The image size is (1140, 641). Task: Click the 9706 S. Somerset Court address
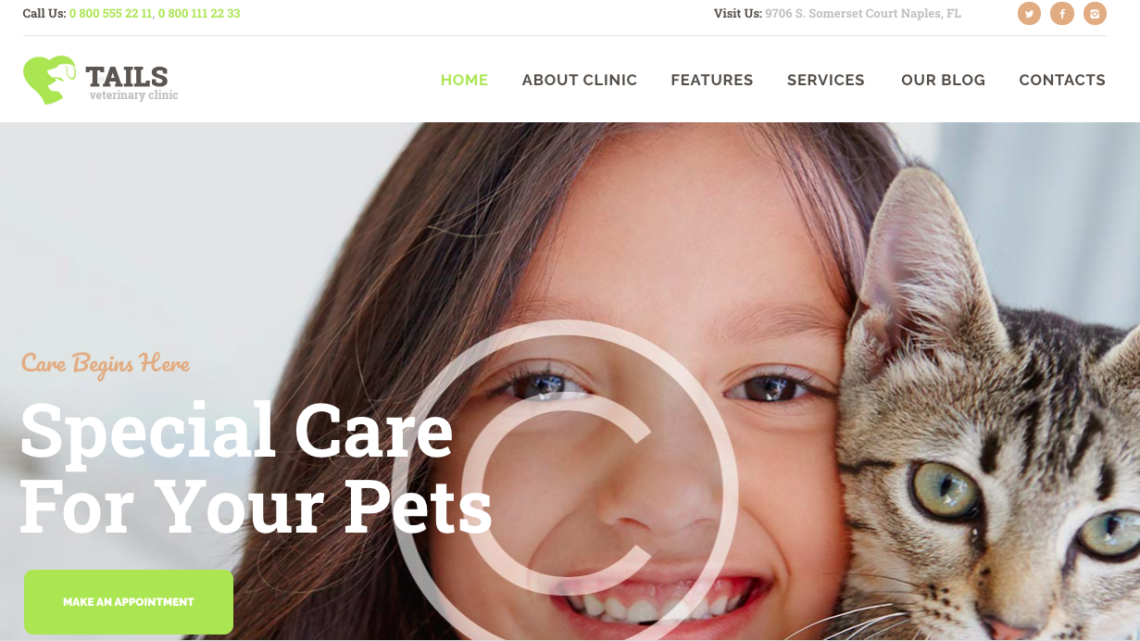[x=863, y=13]
